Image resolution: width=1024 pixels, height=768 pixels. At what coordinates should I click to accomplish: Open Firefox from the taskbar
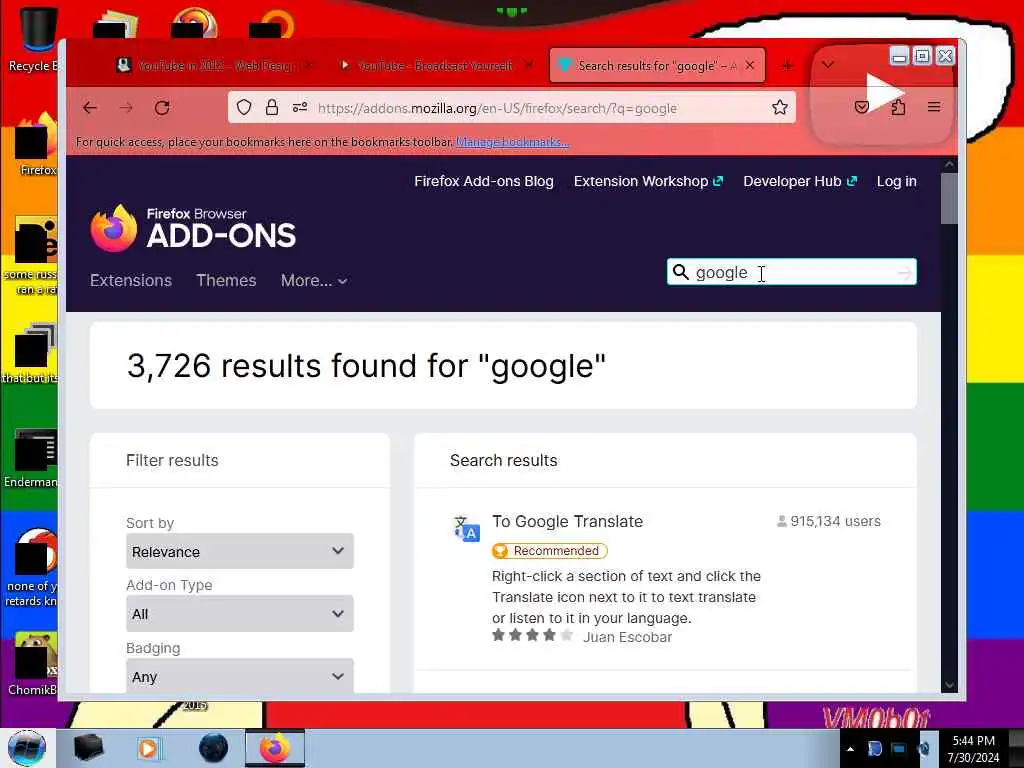click(x=275, y=748)
